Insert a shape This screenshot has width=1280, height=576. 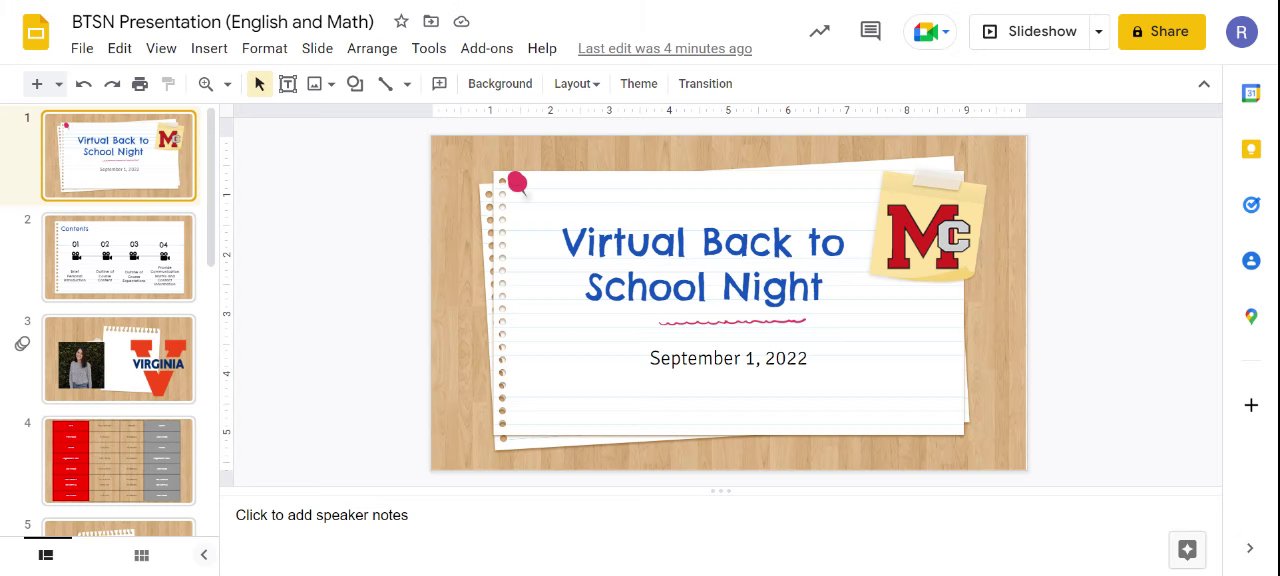coord(355,84)
